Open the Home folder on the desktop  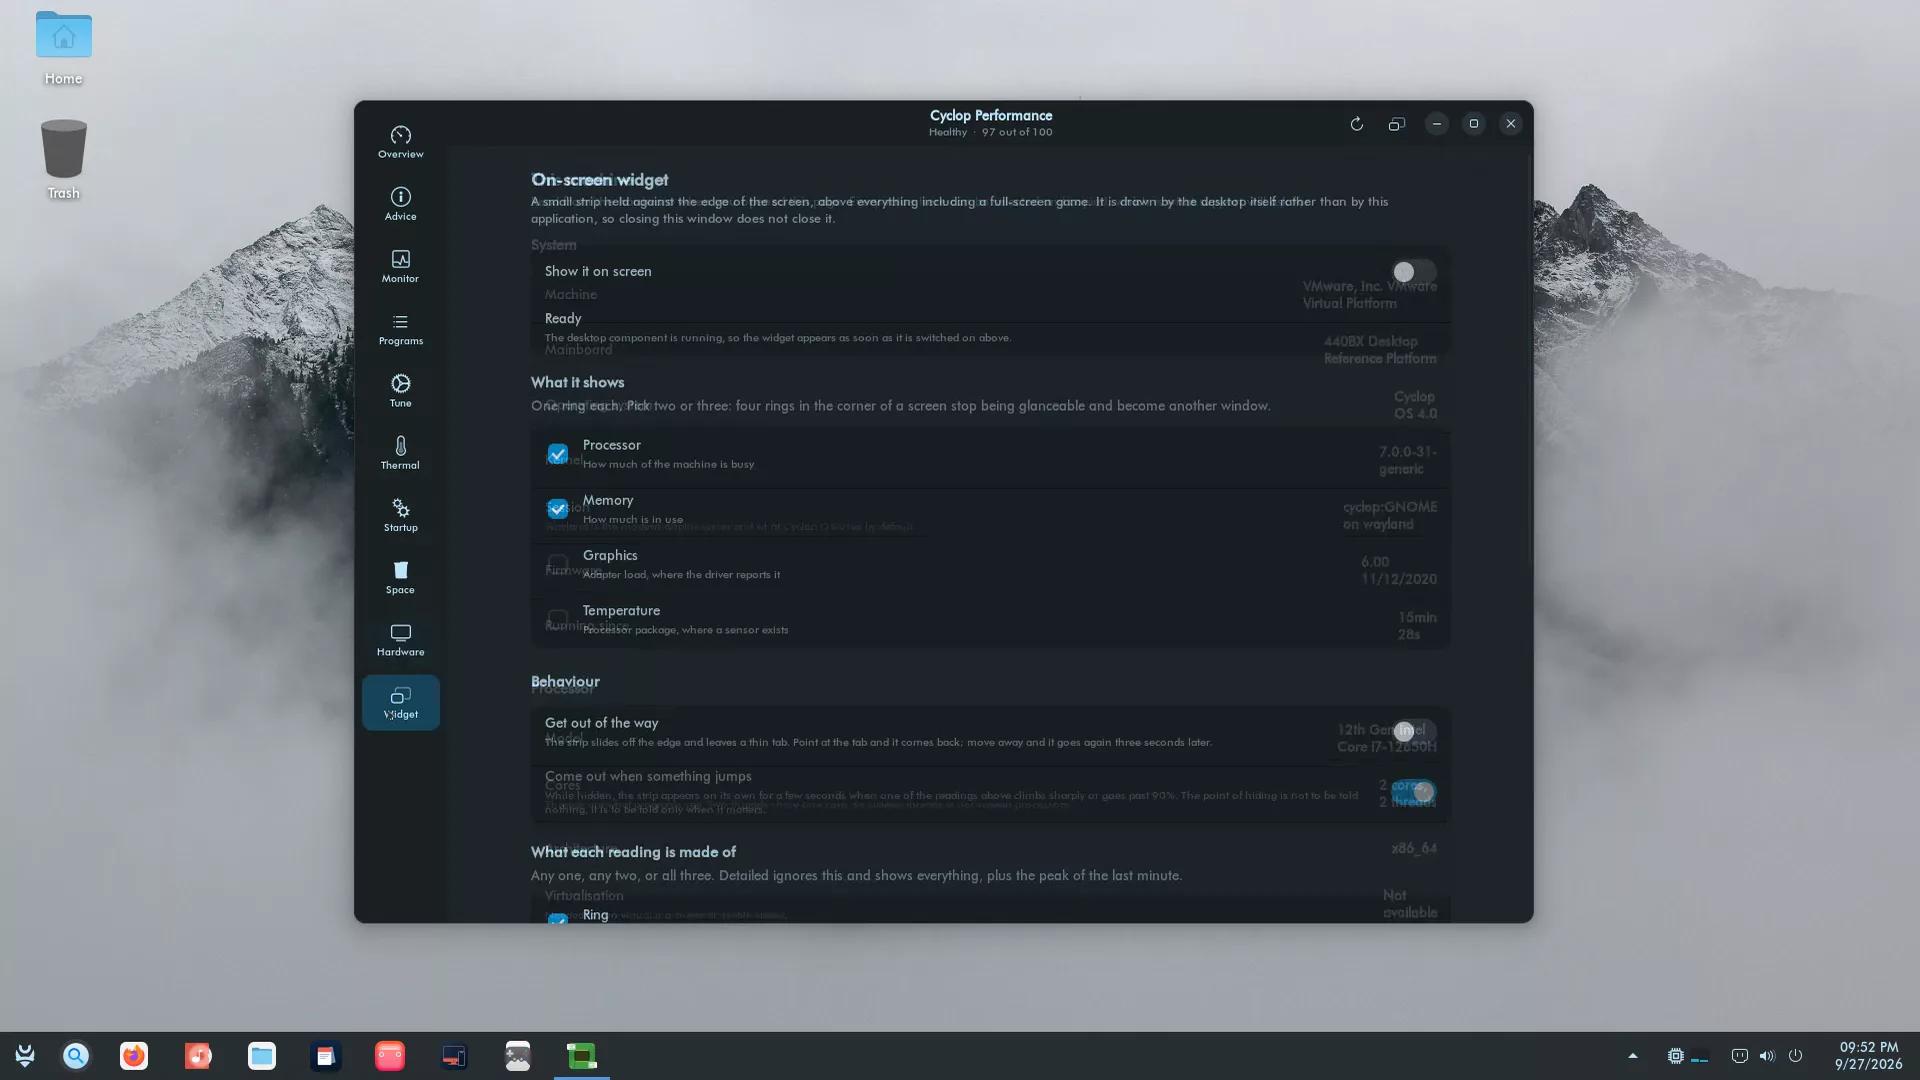coord(63,48)
